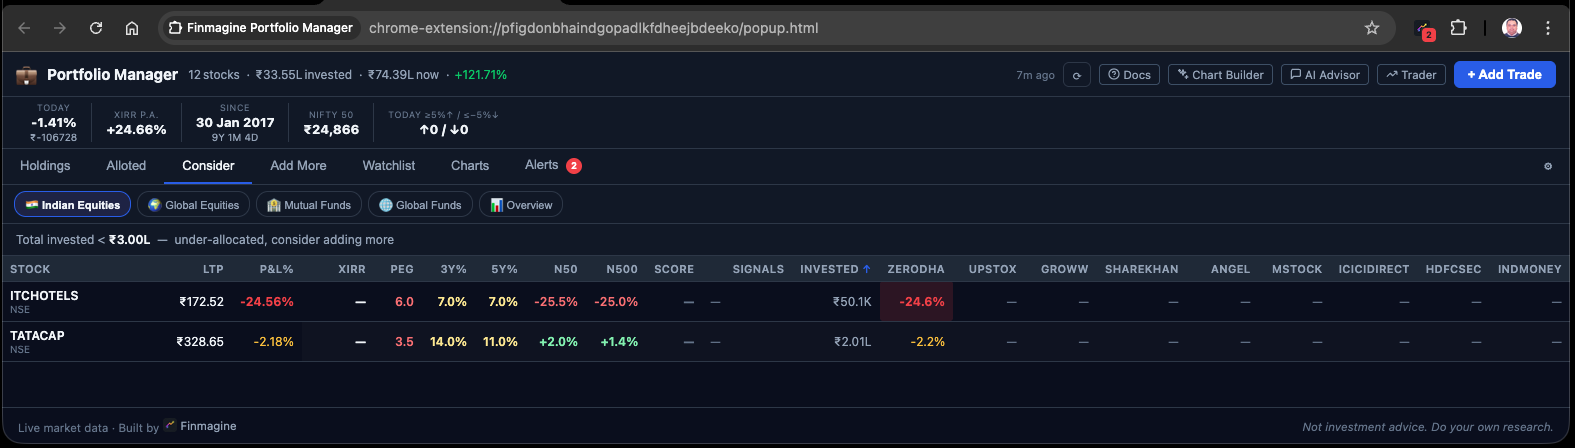Select Mutual Funds filter pill

tap(309, 205)
